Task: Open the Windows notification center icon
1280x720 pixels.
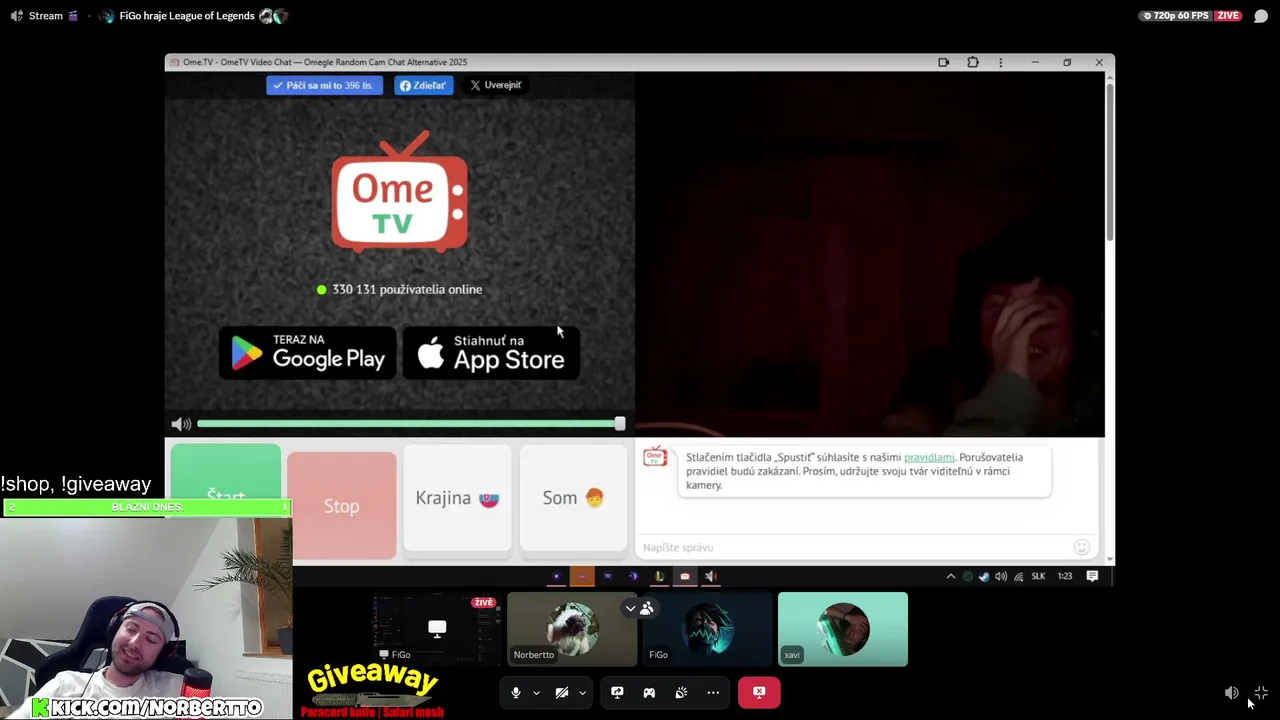Action: coord(1092,576)
